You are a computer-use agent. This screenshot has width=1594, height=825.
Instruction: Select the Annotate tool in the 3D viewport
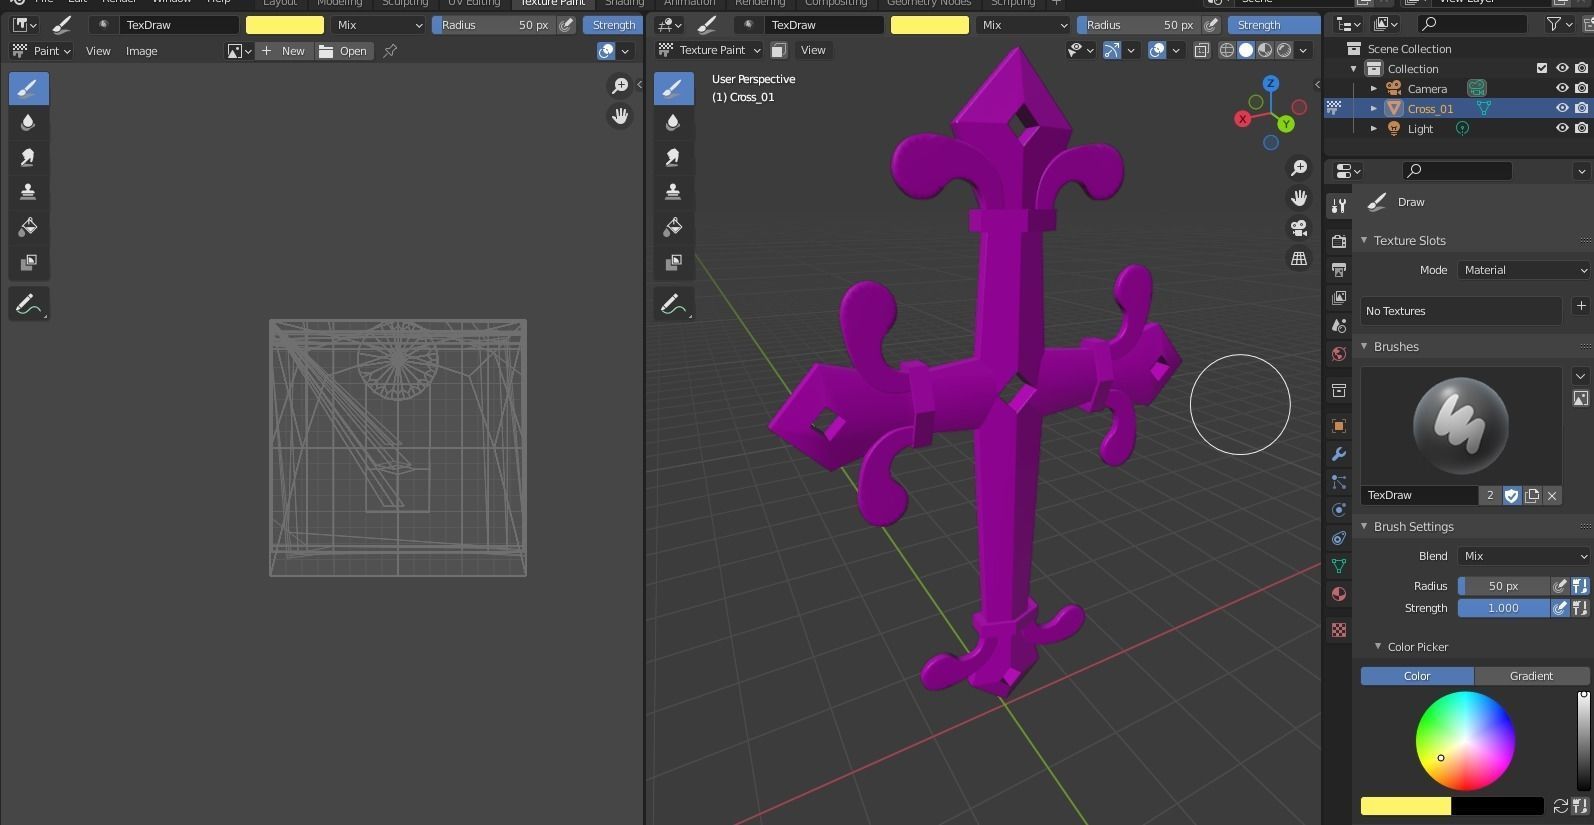point(673,304)
